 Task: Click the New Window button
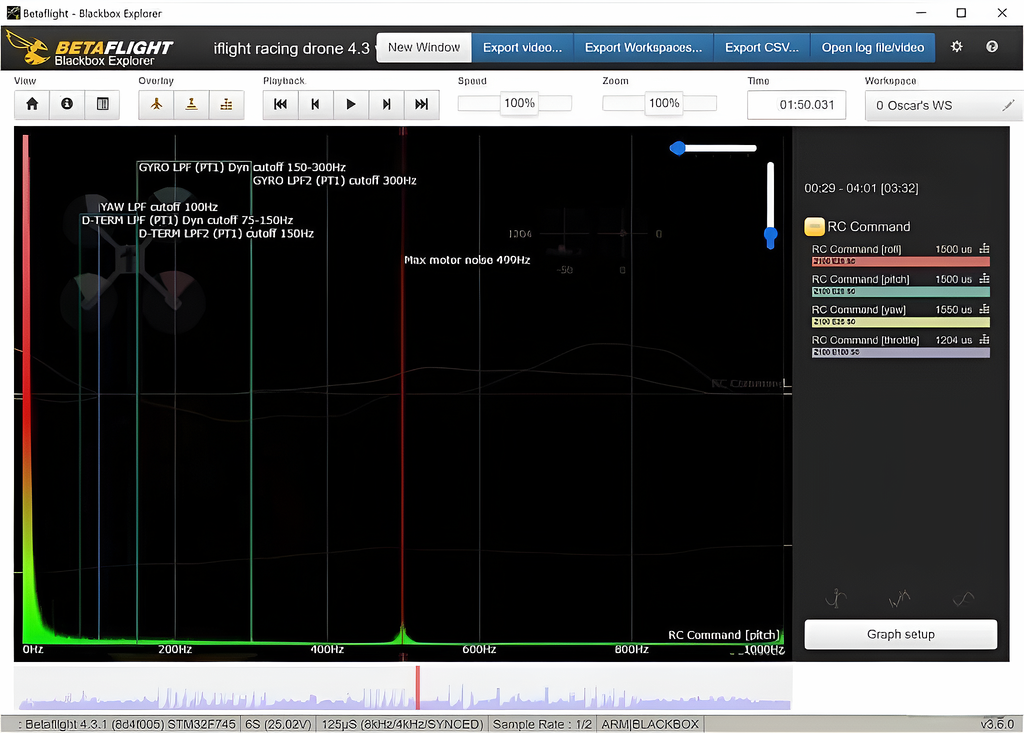[x=424, y=48]
